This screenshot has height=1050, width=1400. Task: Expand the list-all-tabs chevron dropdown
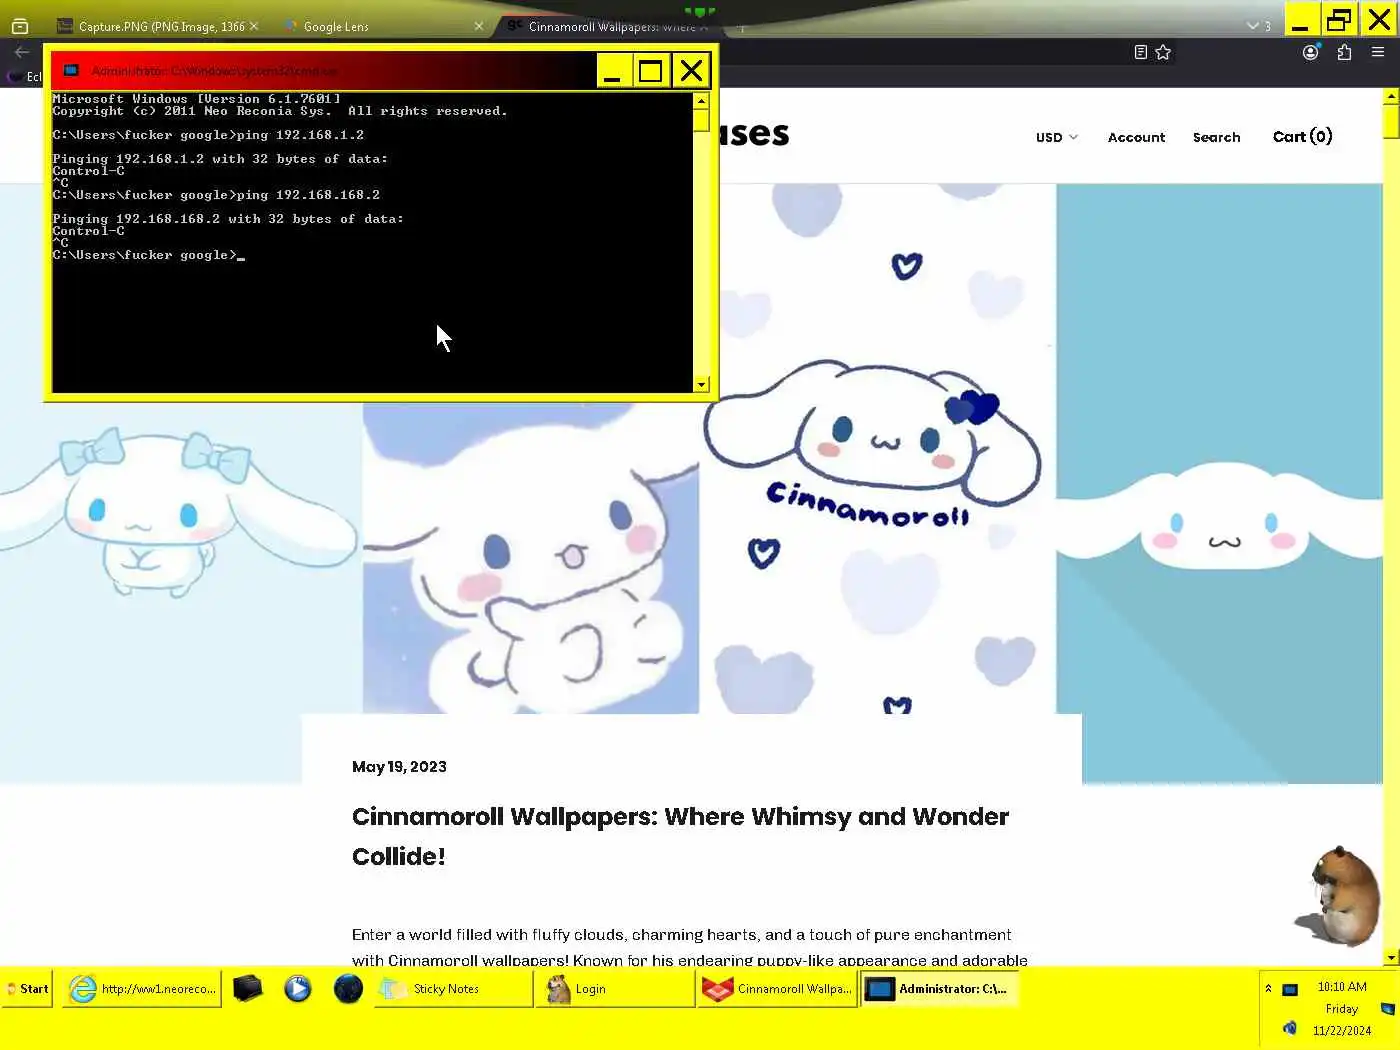[x=1252, y=26]
